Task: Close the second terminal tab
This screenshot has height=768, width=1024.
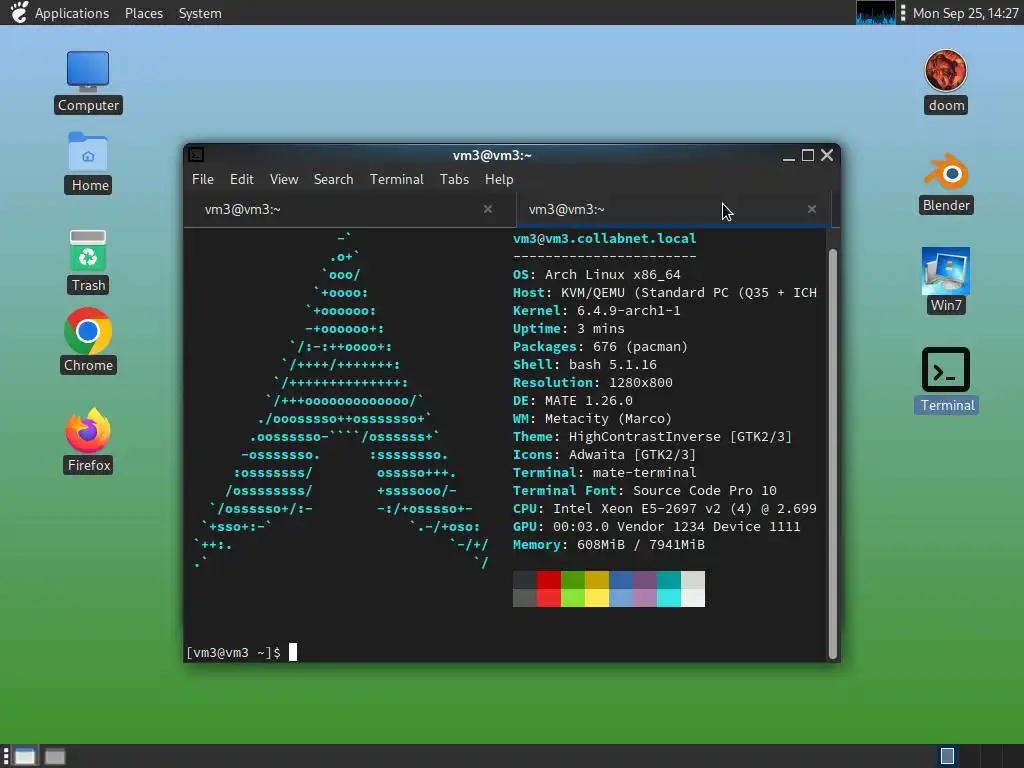Action: click(812, 209)
